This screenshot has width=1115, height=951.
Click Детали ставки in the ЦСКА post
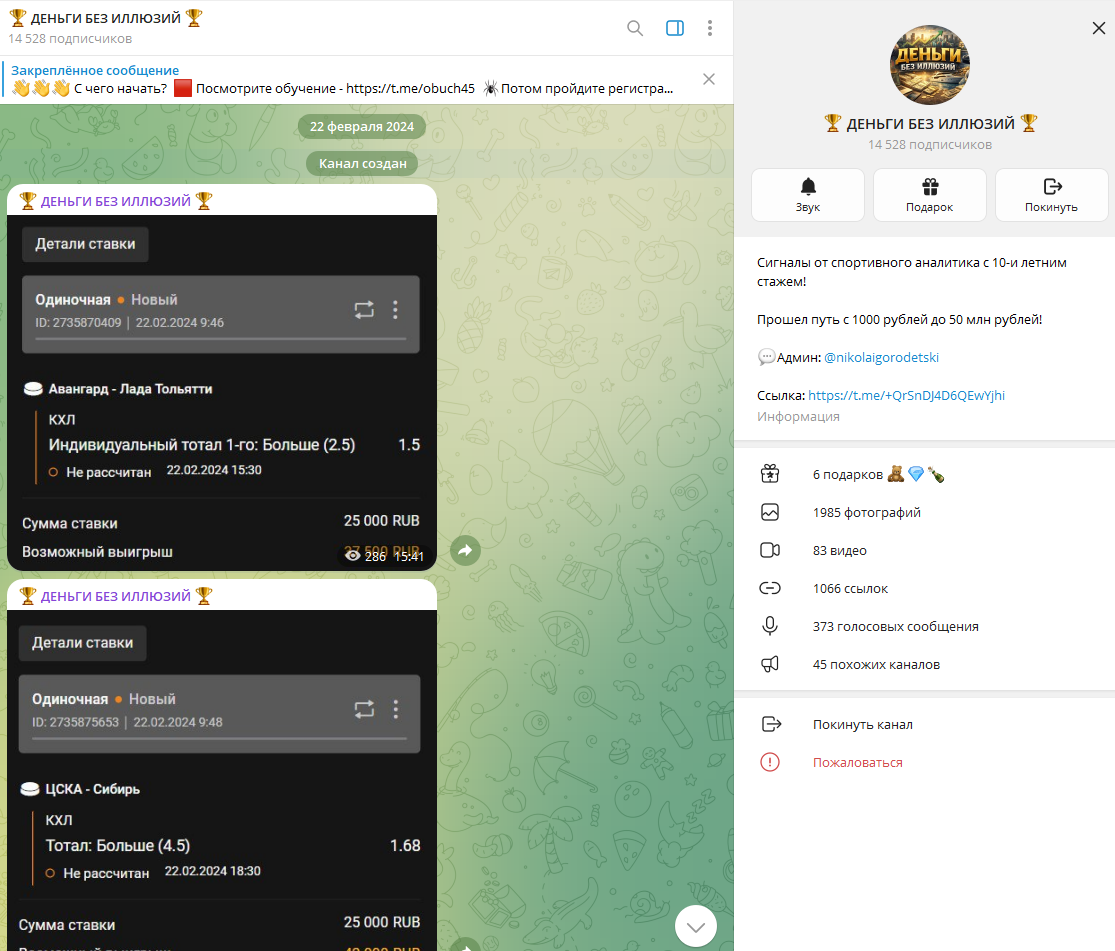click(82, 643)
